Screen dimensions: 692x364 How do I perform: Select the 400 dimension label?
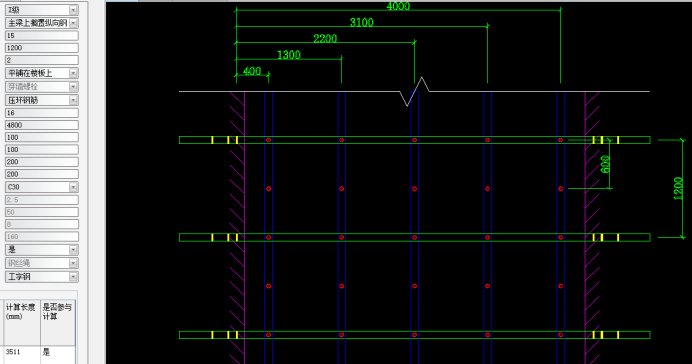pyautogui.click(x=252, y=71)
